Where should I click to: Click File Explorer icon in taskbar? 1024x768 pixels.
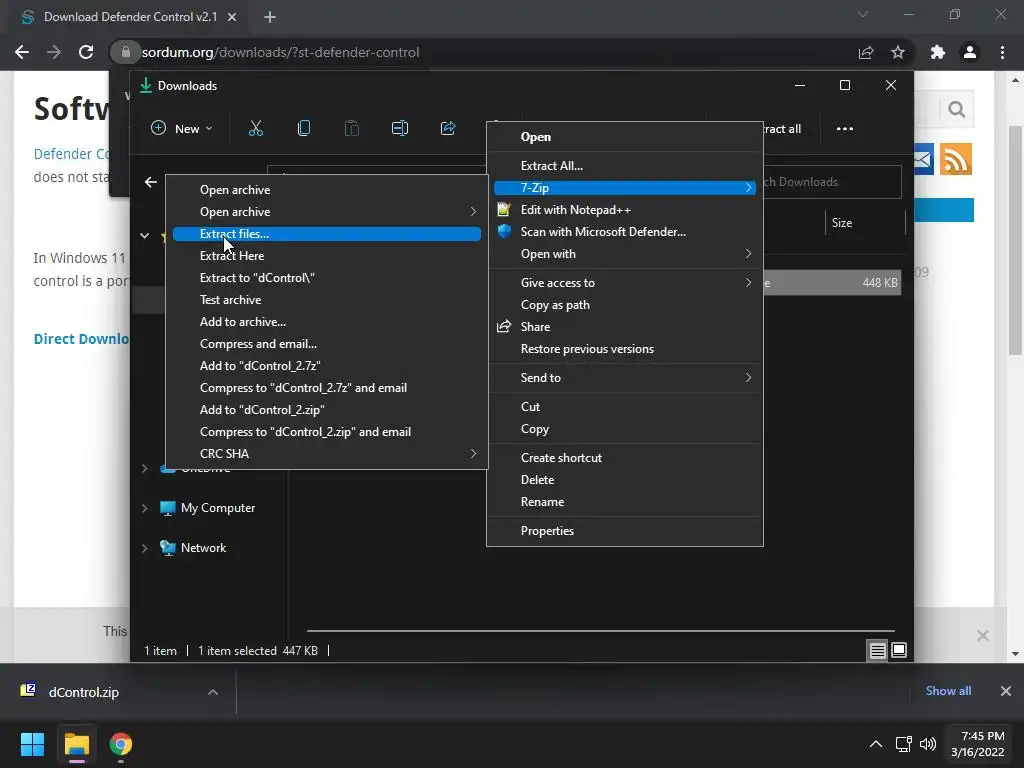click(76, 744)
